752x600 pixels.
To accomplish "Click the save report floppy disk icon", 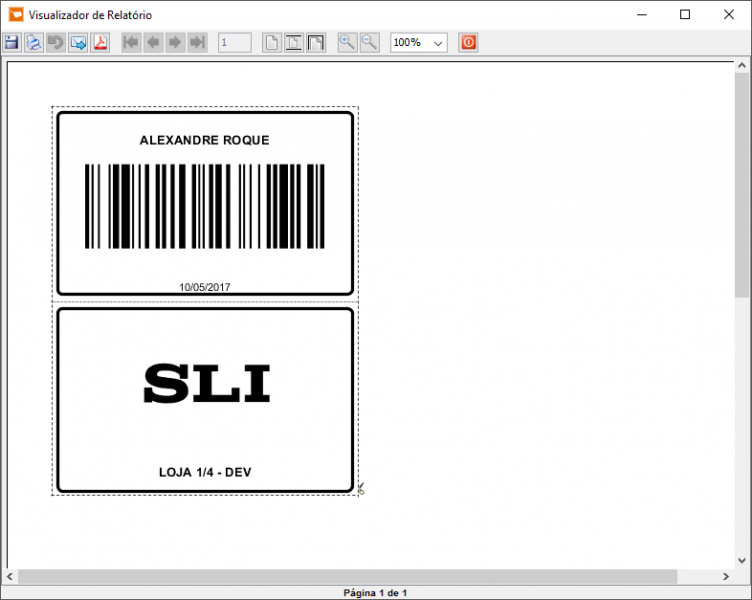I will point(12,43).
